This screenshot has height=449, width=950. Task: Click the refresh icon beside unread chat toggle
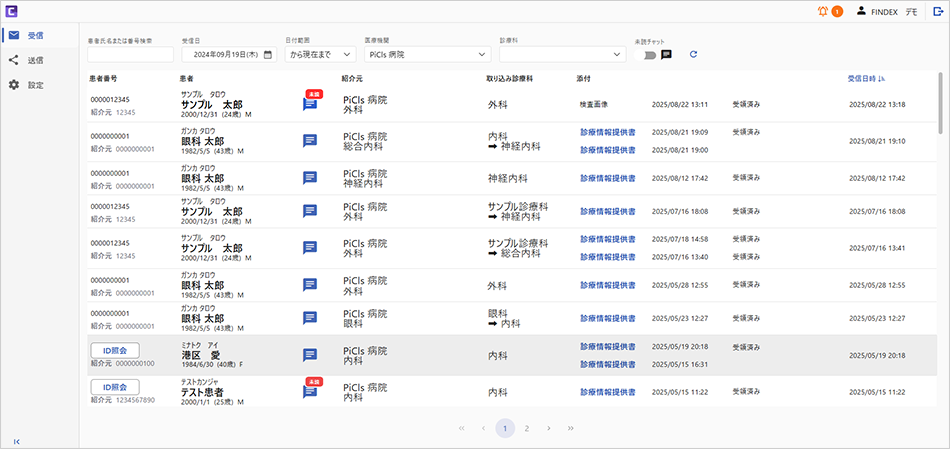693,54
